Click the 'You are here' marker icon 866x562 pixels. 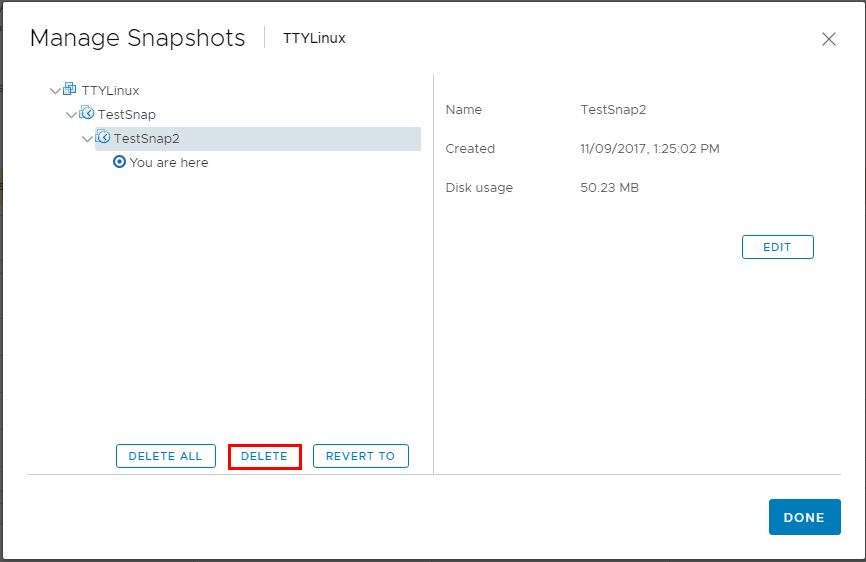pos(120,162)
